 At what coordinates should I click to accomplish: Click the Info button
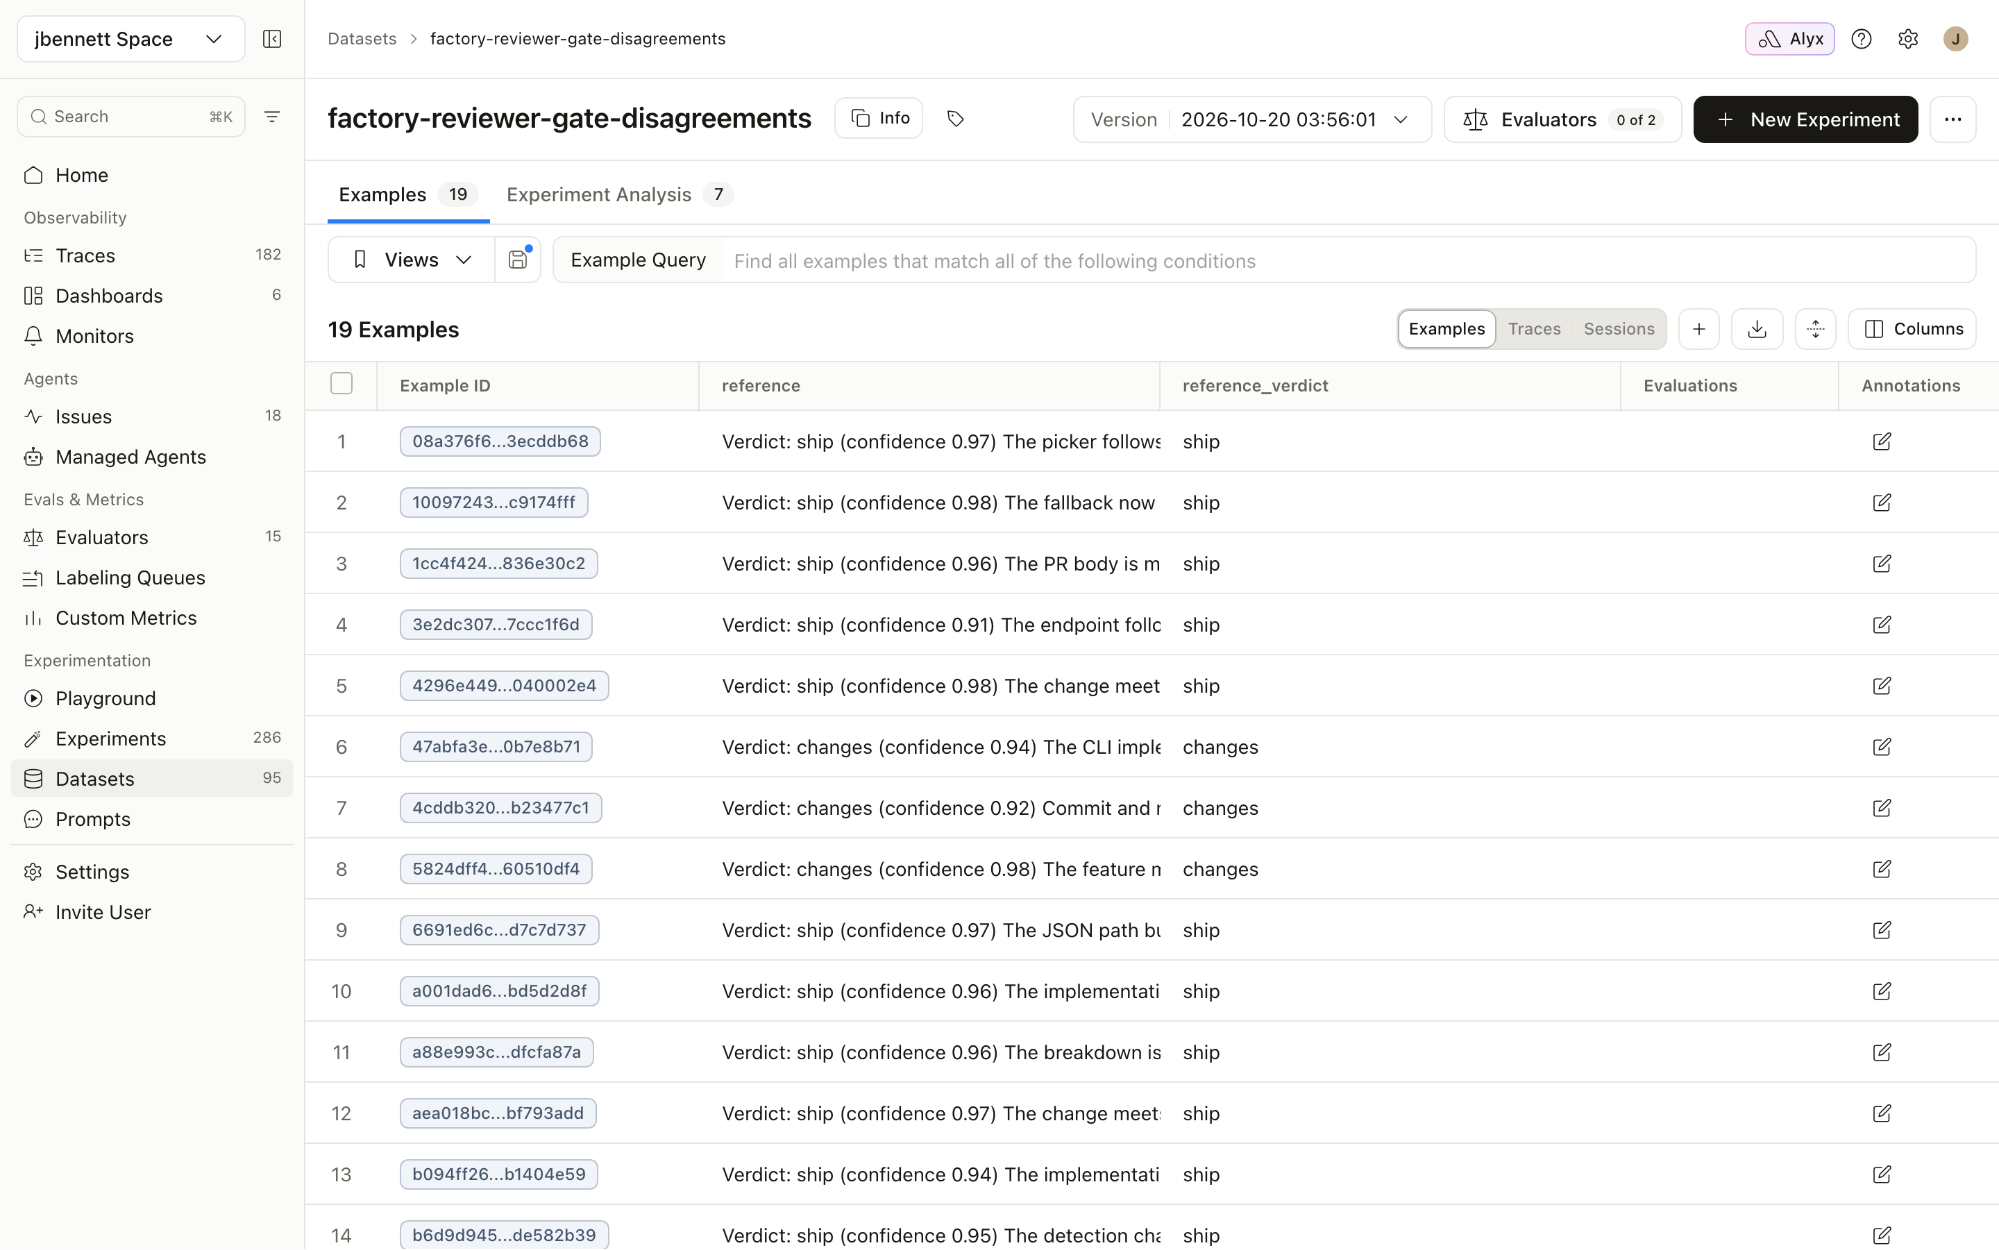click(879, 118)
